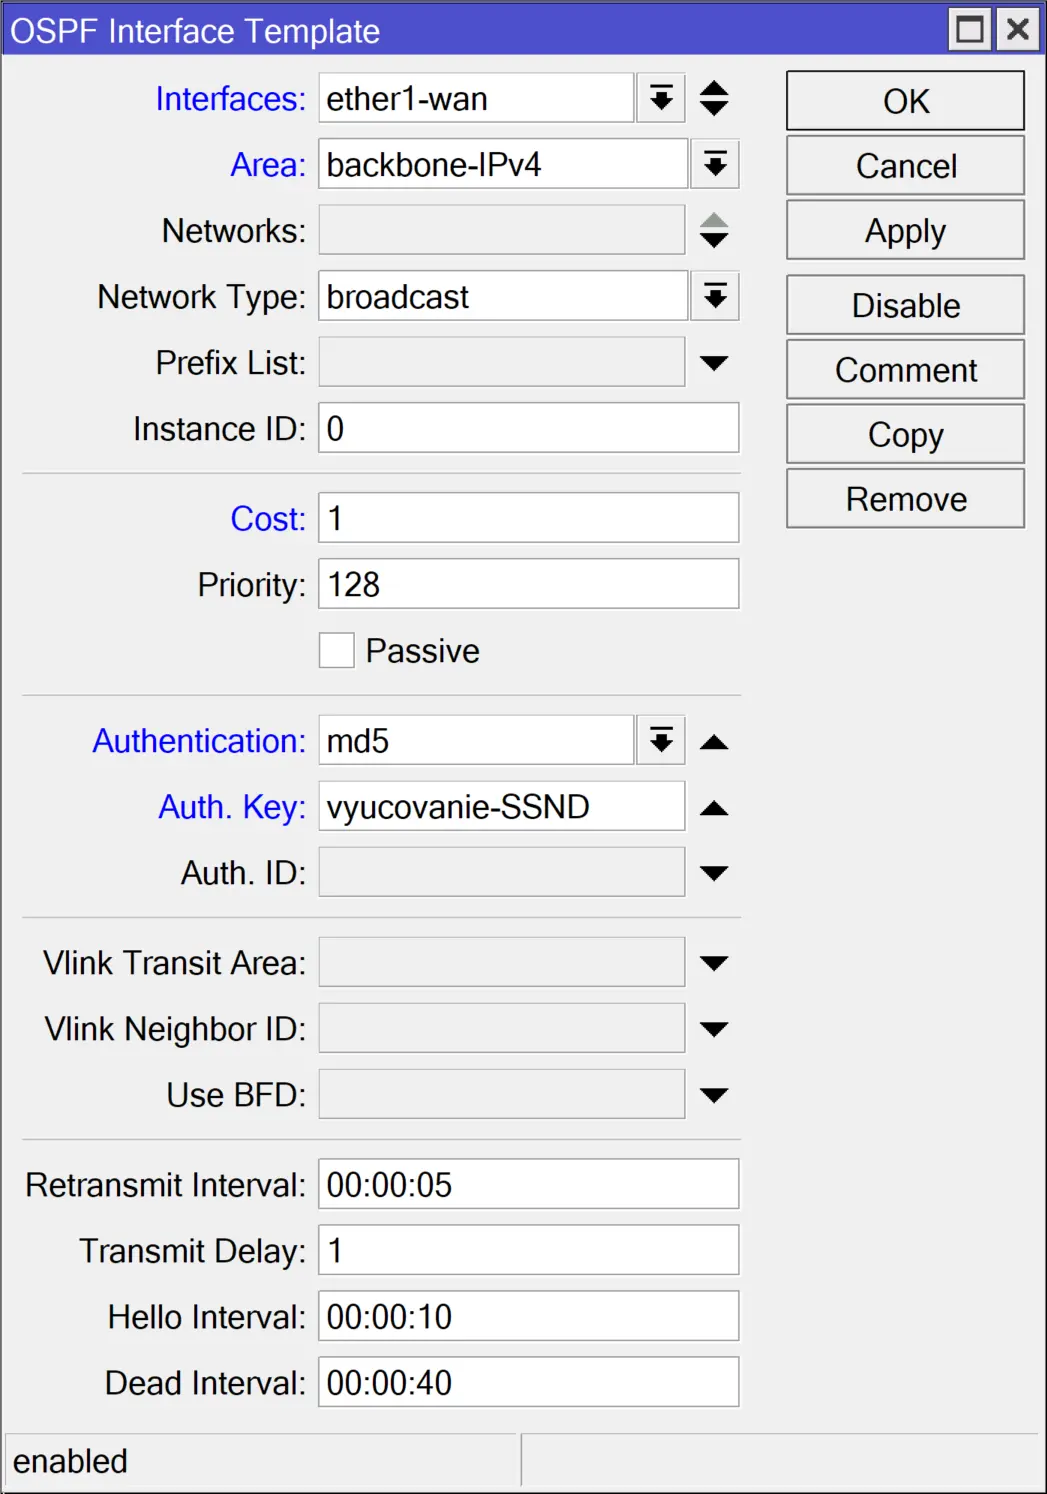Disable this OSPF interface template
This screenshot has height=1494, width=1047.
tap(904, 304)
